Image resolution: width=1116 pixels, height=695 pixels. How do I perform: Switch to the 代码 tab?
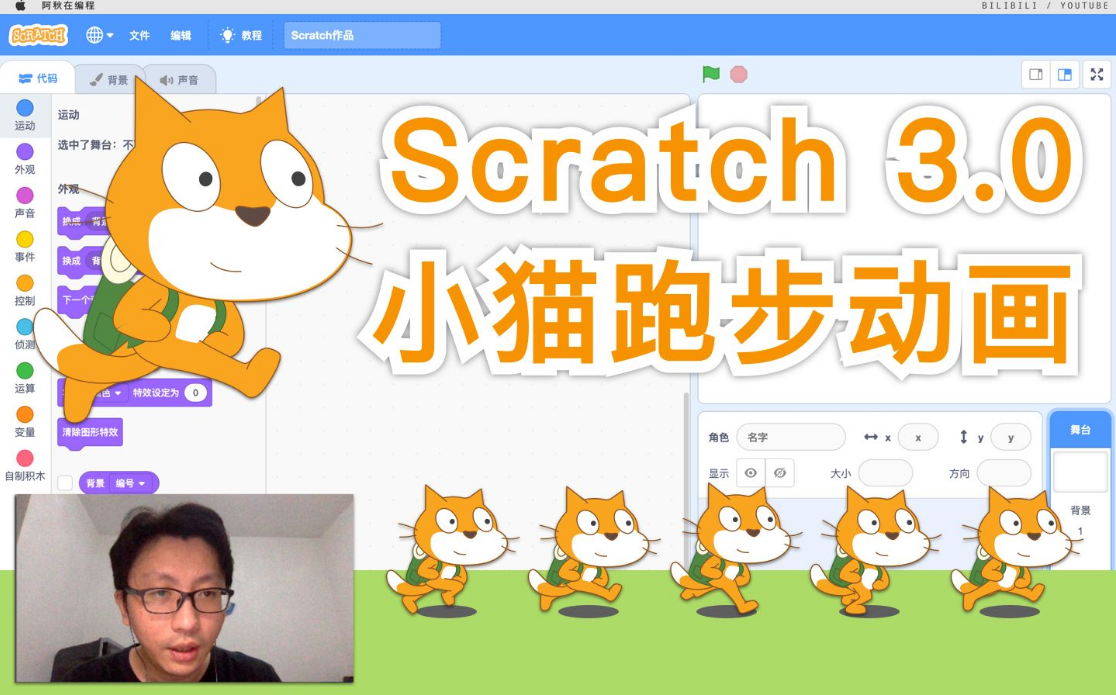pyautogui.click(x=38, y=78)
